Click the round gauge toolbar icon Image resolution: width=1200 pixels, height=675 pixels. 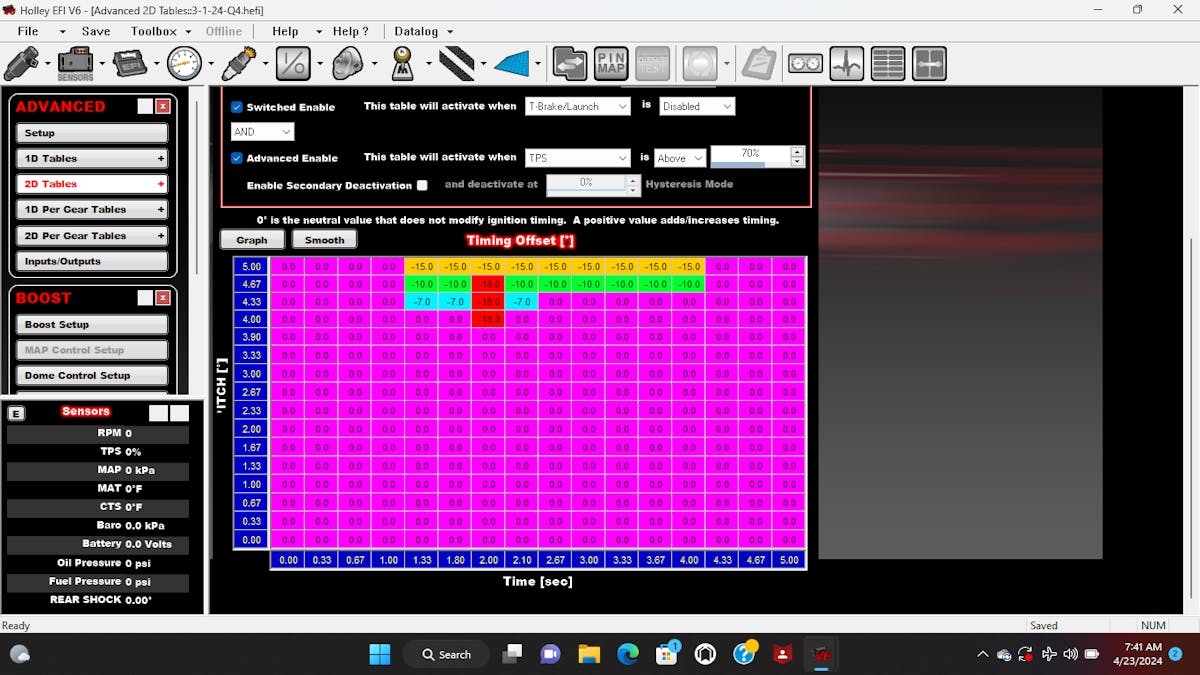tap(185, 63)
